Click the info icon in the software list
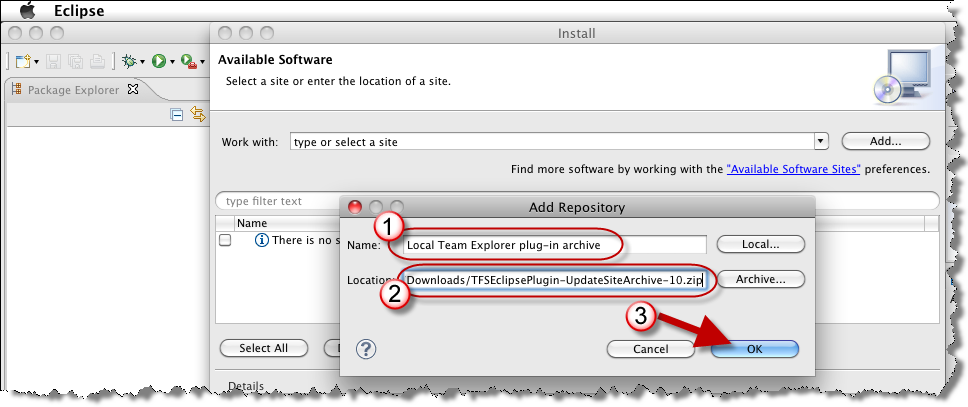The image size is (968, 407). (x=262, y=240)
